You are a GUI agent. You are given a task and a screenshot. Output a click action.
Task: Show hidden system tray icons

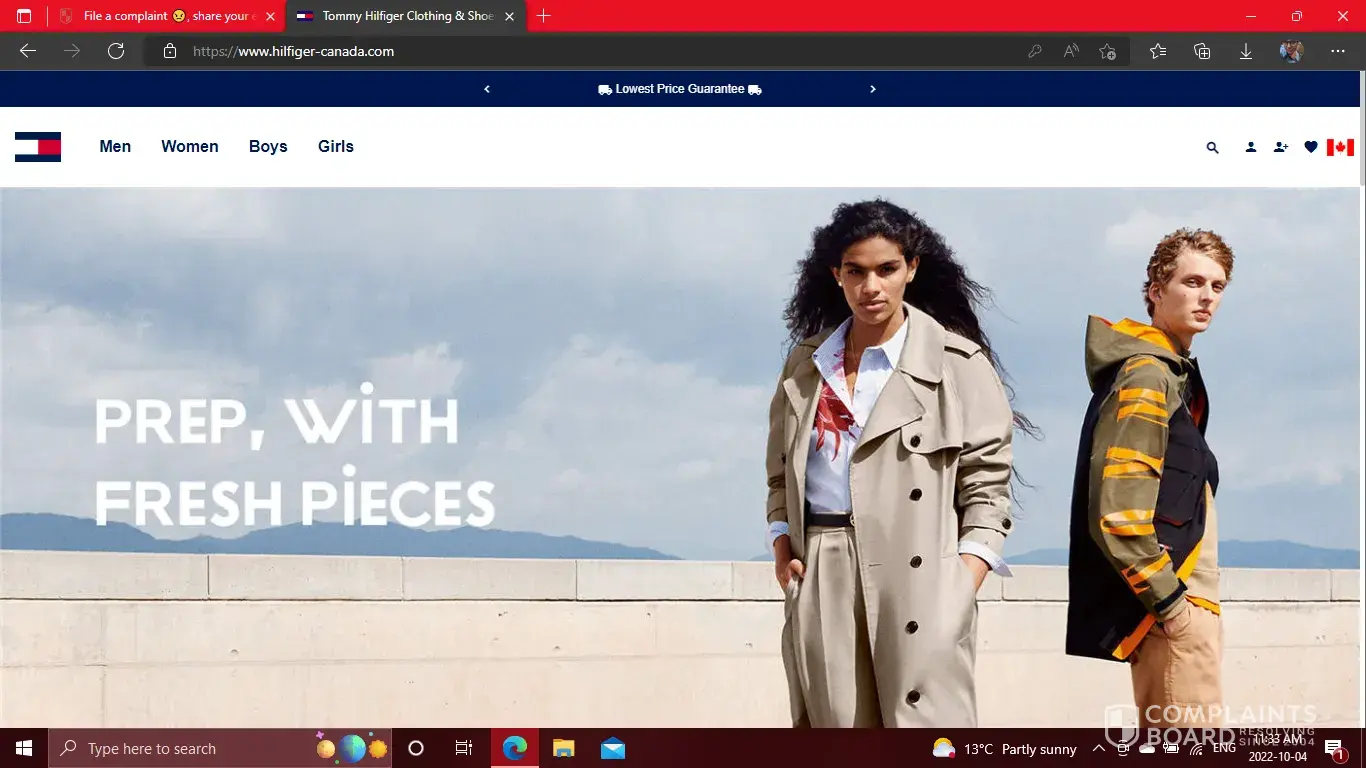[x=1099, y=748]
